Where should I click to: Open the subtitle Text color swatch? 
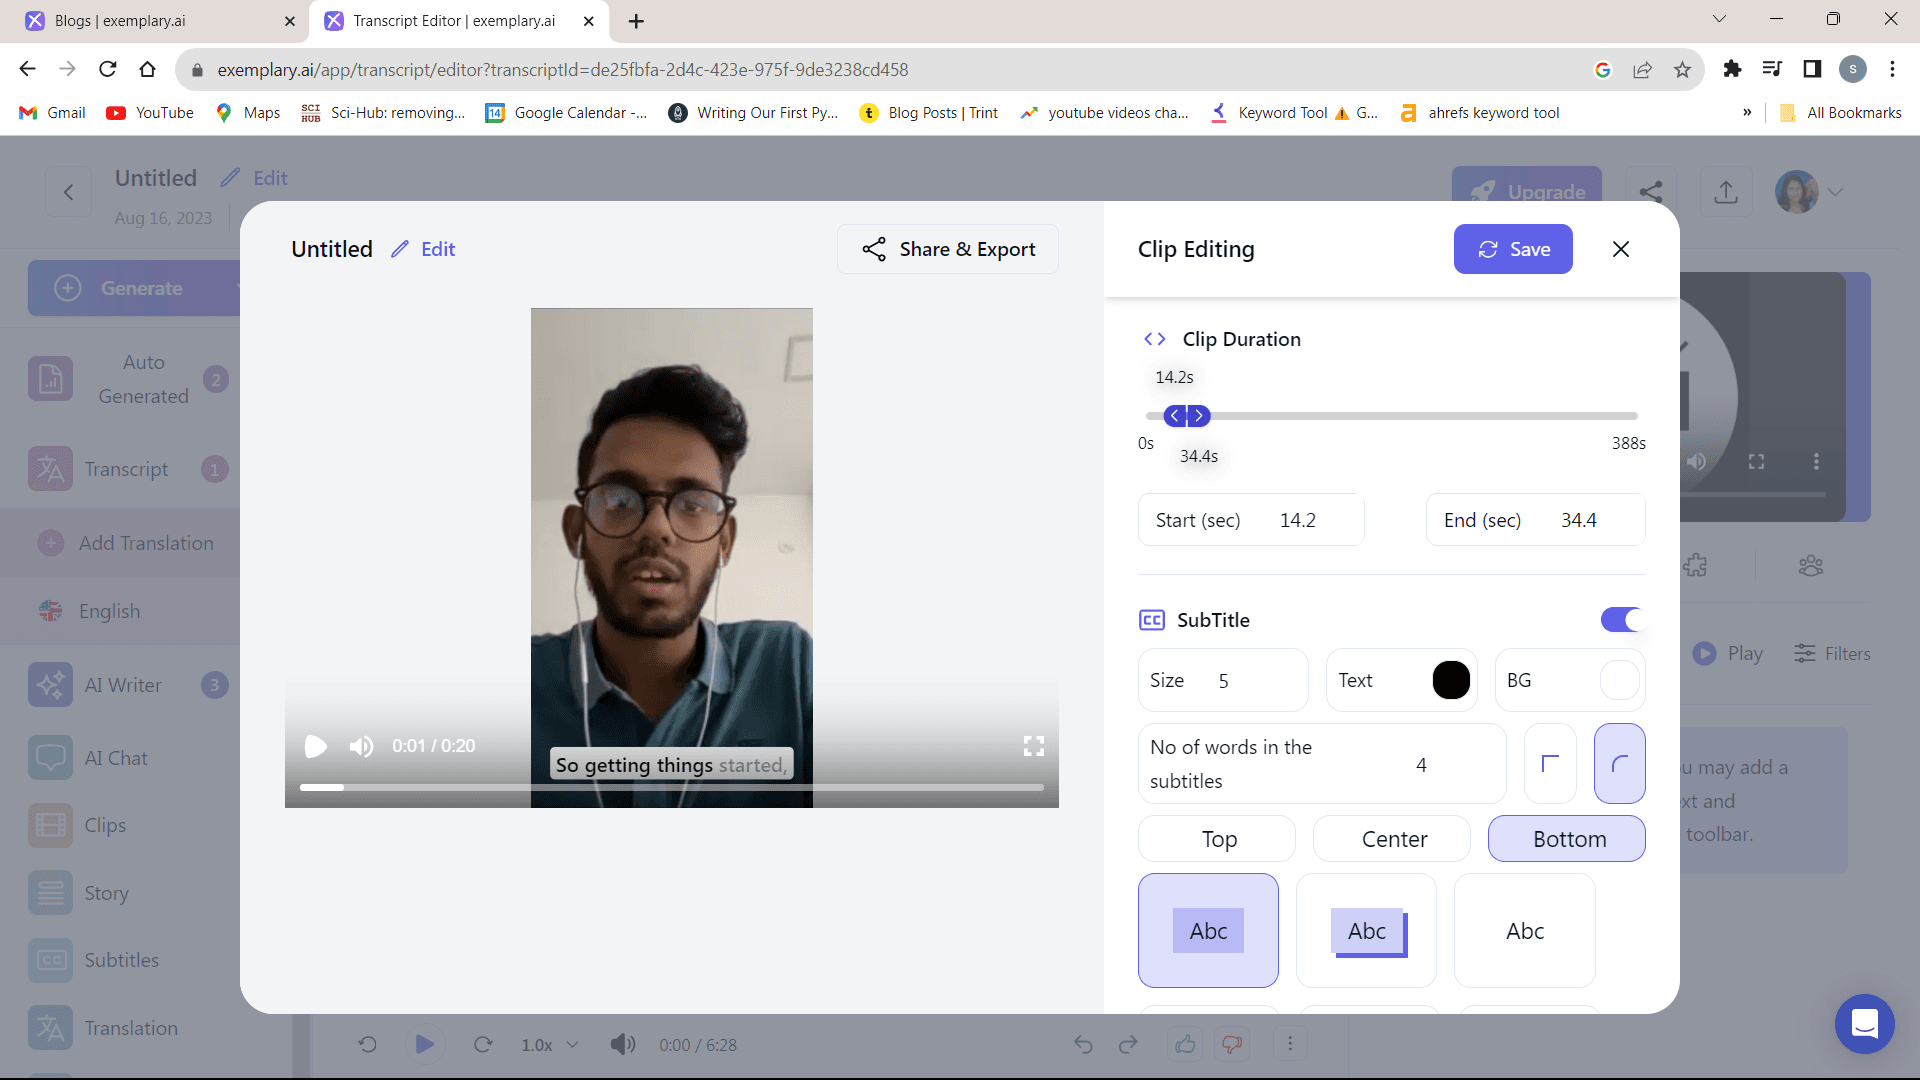tap(1451, 680)
